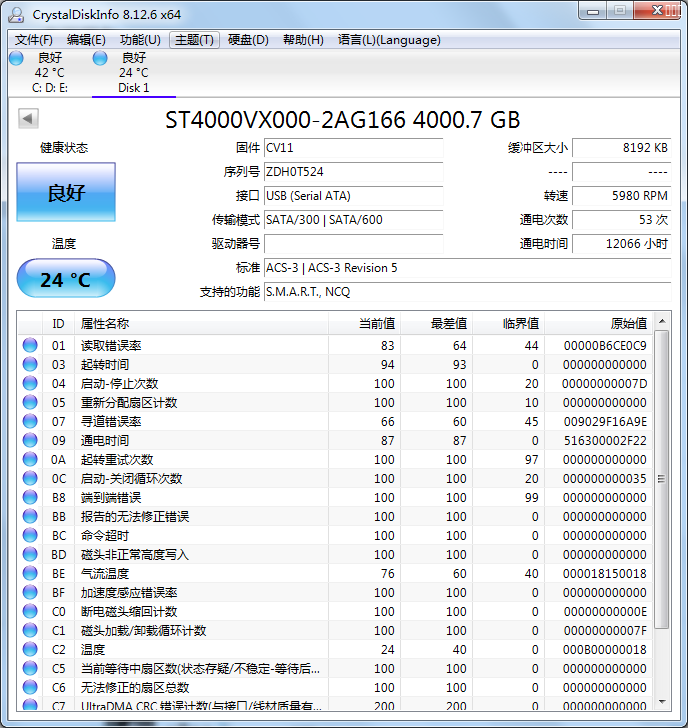The image size is (688, 728).
Task: Click the 良好 health status button
Action: (66, 192)
